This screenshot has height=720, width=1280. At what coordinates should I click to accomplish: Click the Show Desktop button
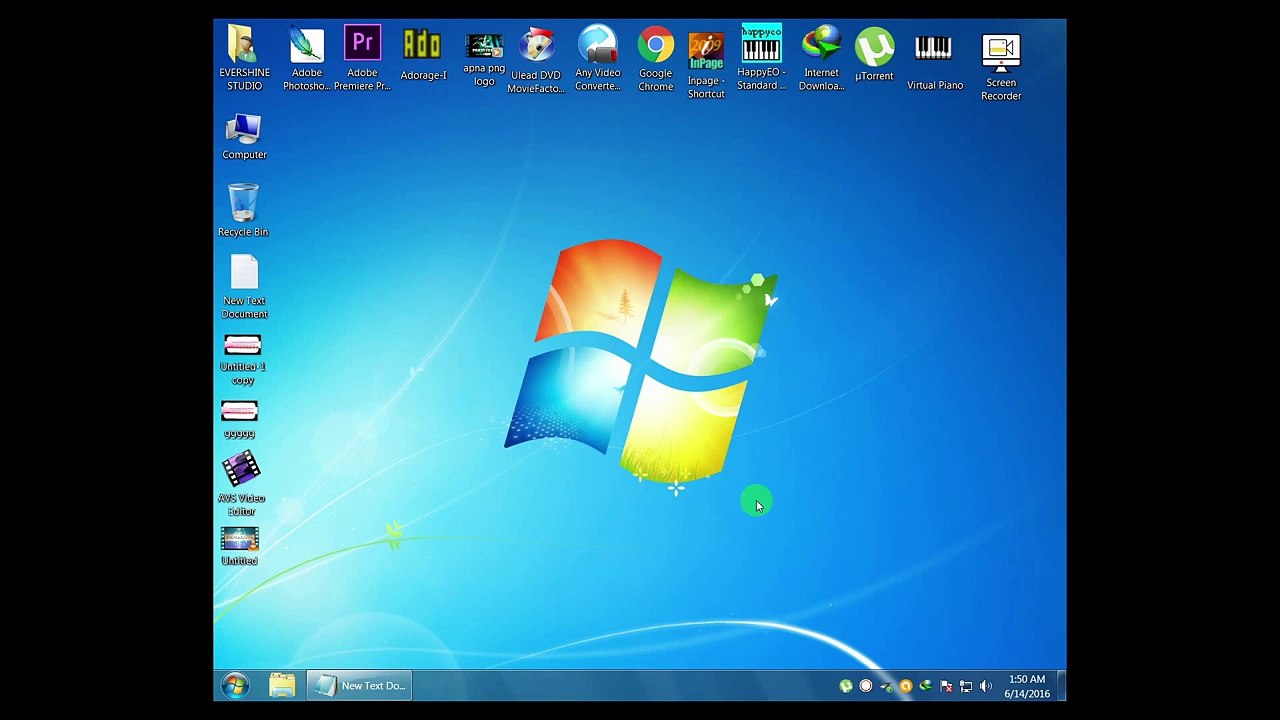click(x=1061, y=685)
